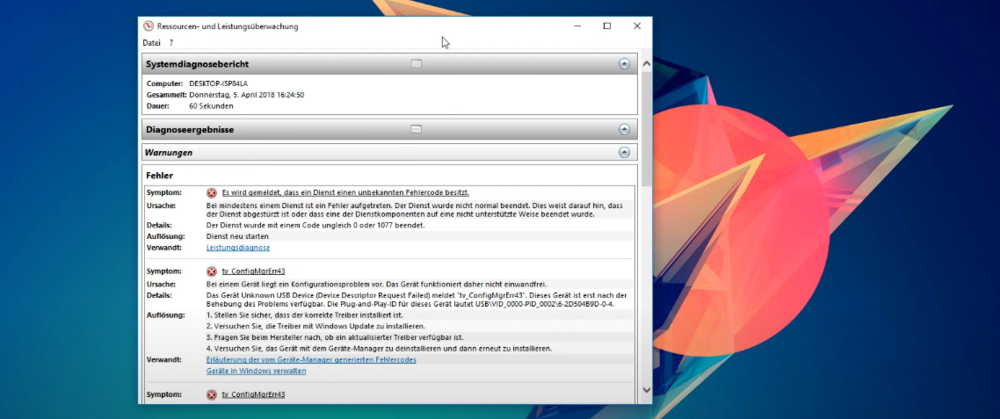Click symptom link about unknown Fehlercode service
The width and height of the screenshot is (1000, 419).
pos(345,192)
